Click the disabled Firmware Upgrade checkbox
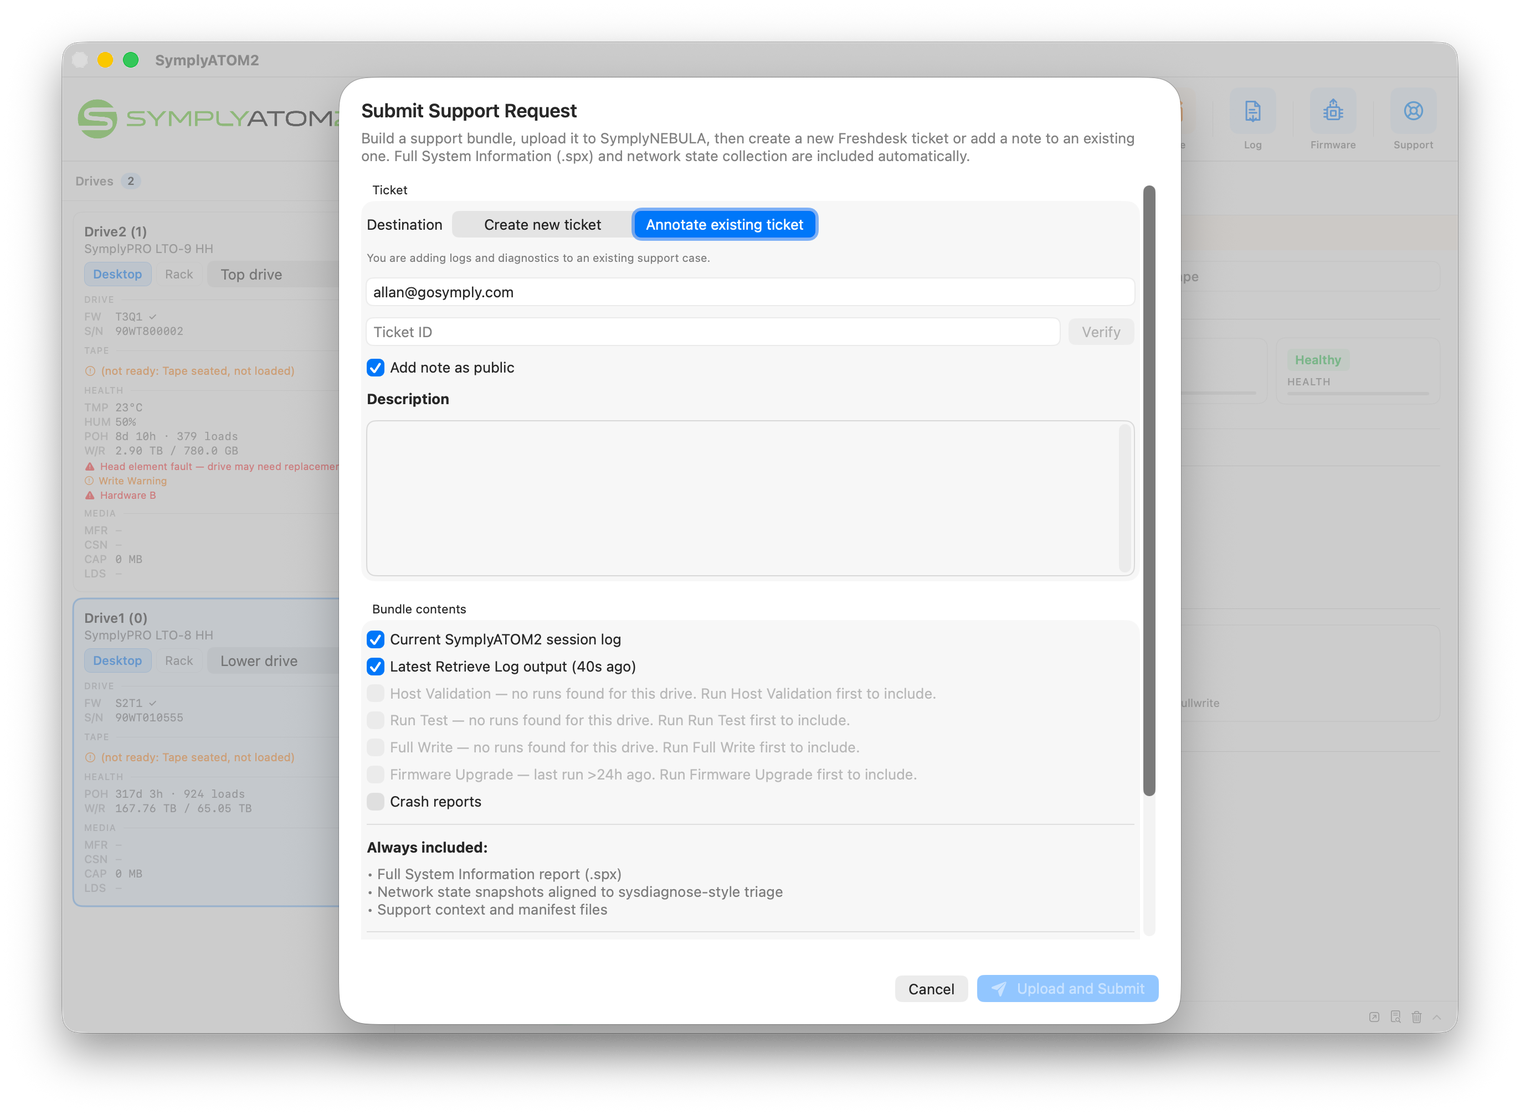 point(375,775)
